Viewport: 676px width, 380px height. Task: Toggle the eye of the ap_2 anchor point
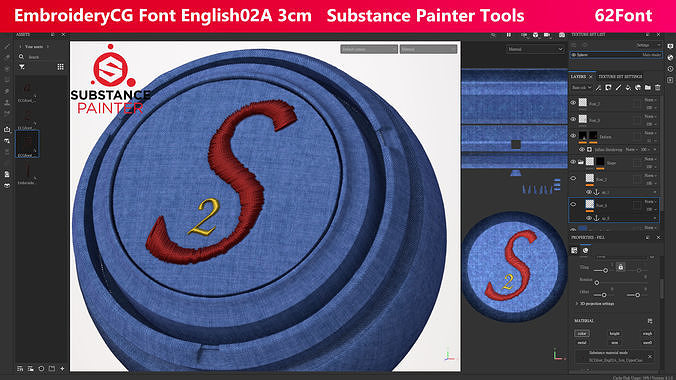coord(588,192)
